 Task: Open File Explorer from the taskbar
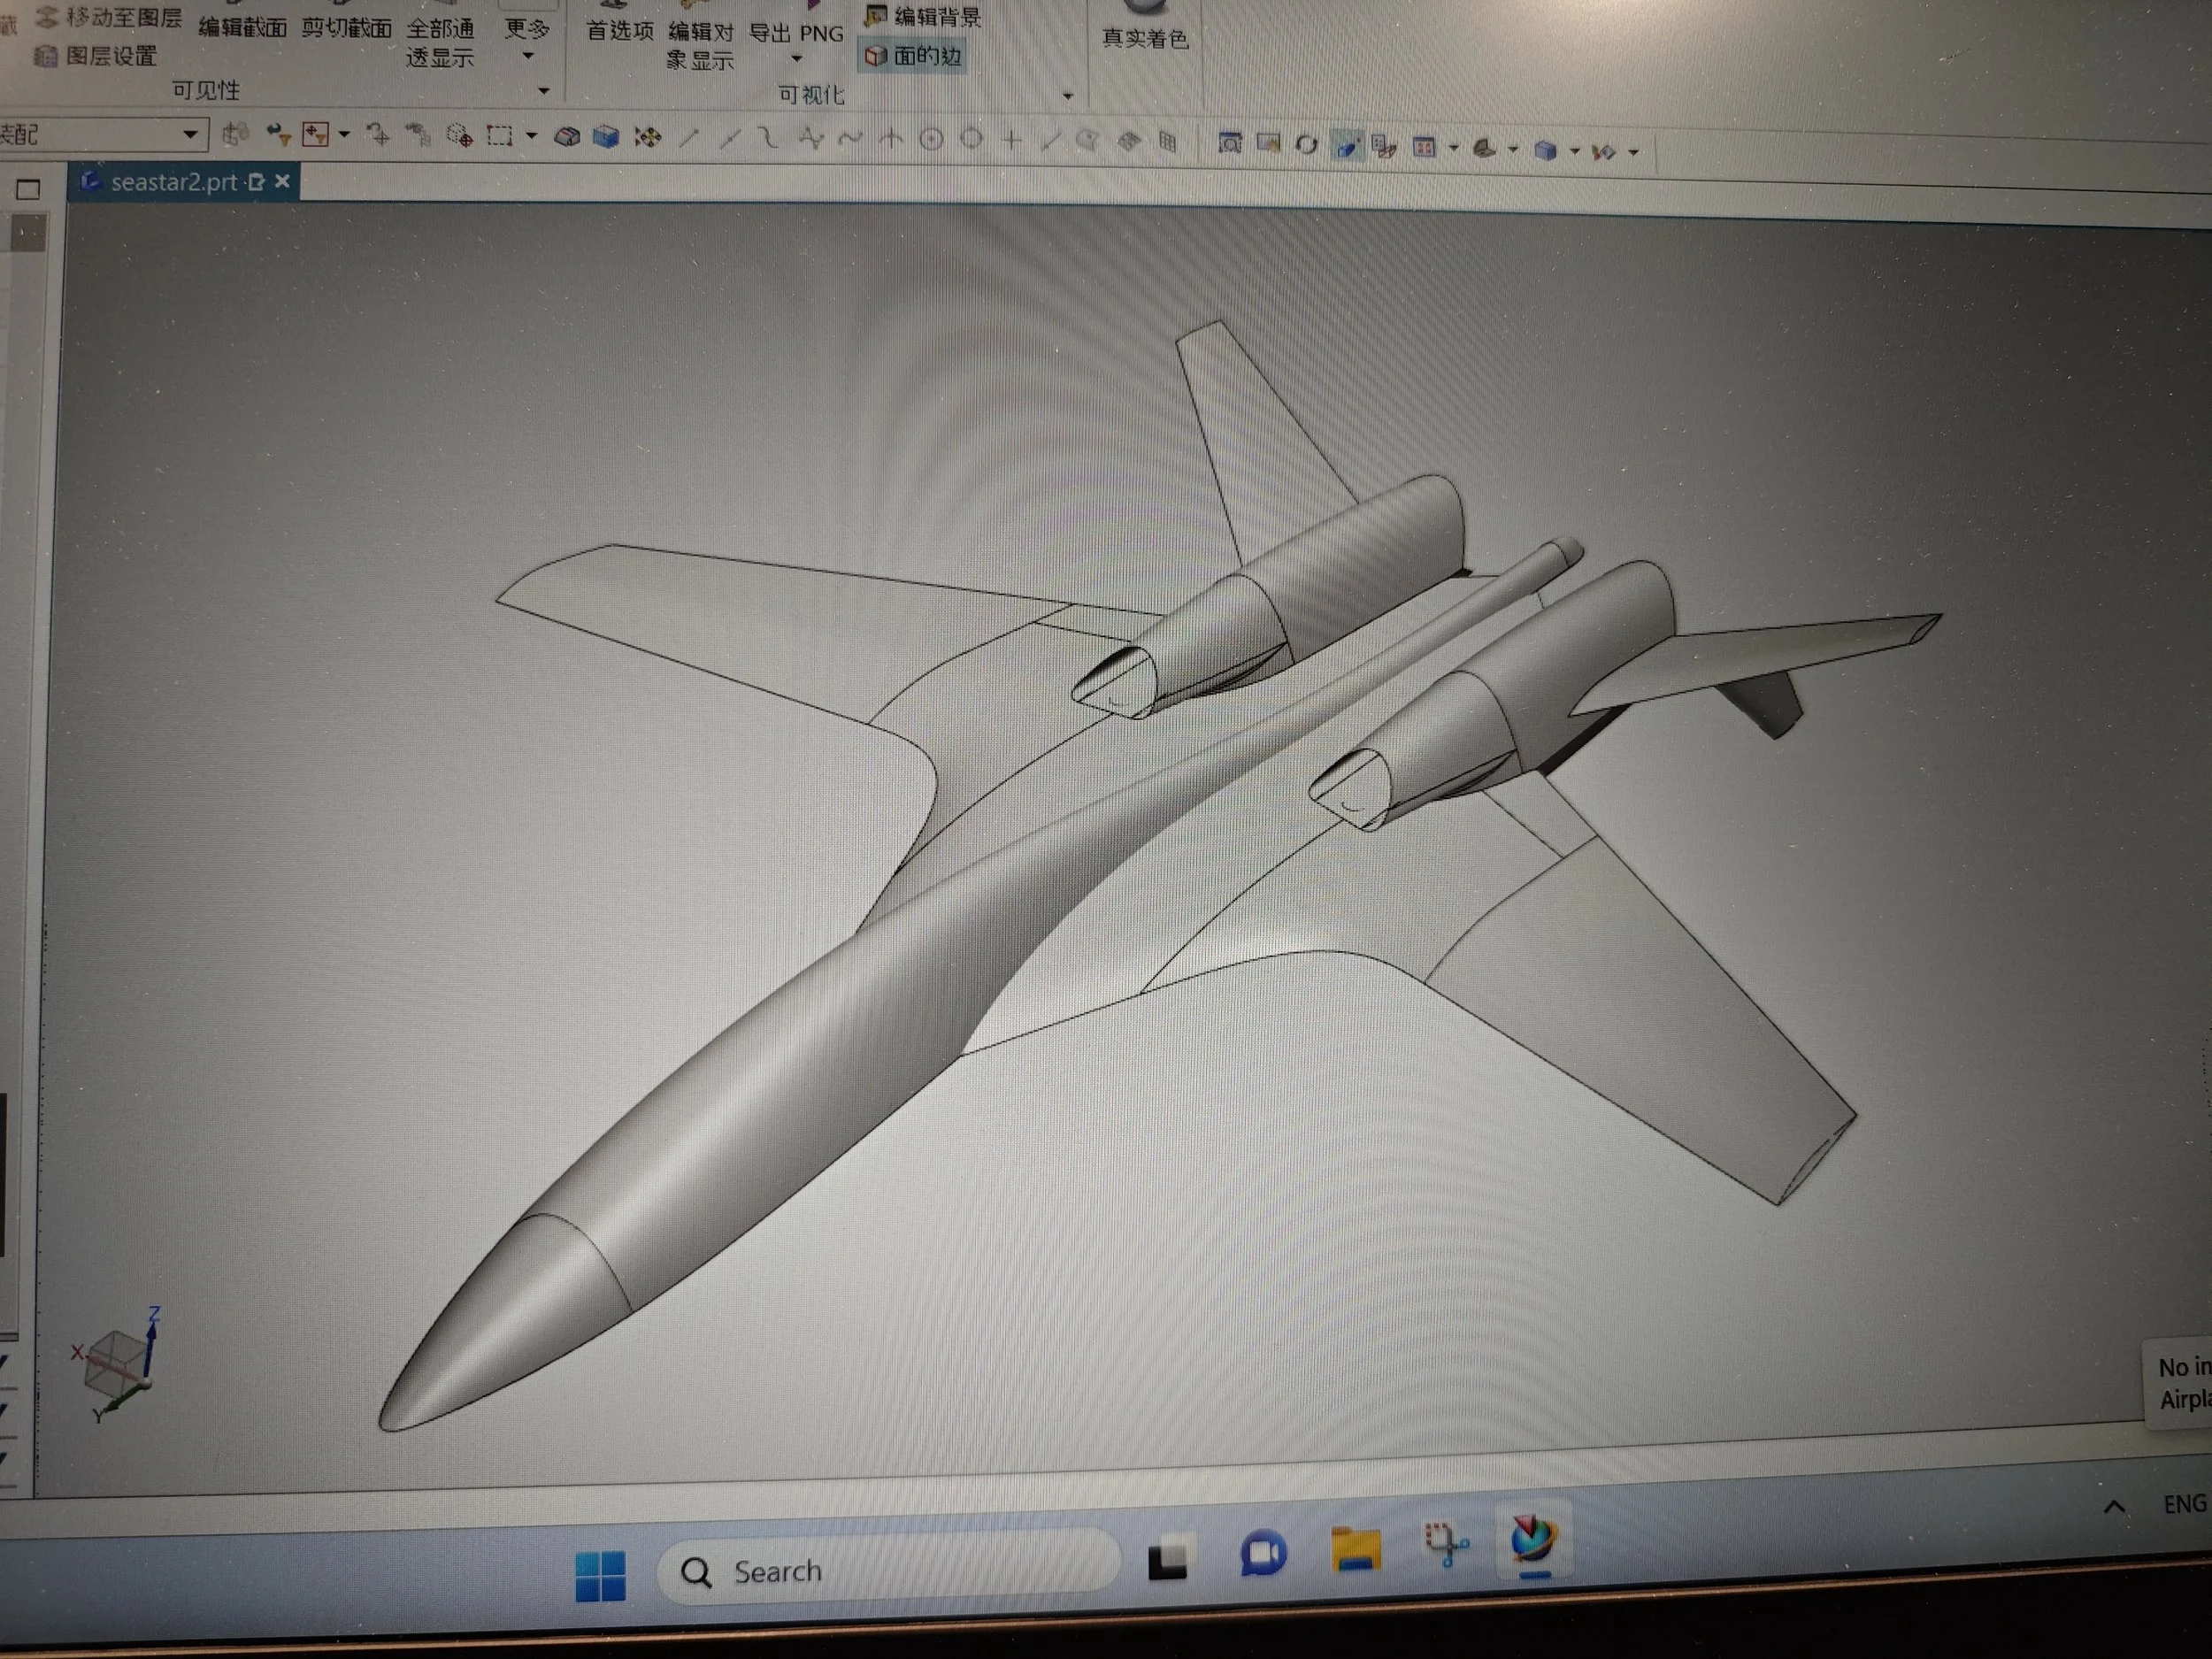(x=1355, y=1551)
